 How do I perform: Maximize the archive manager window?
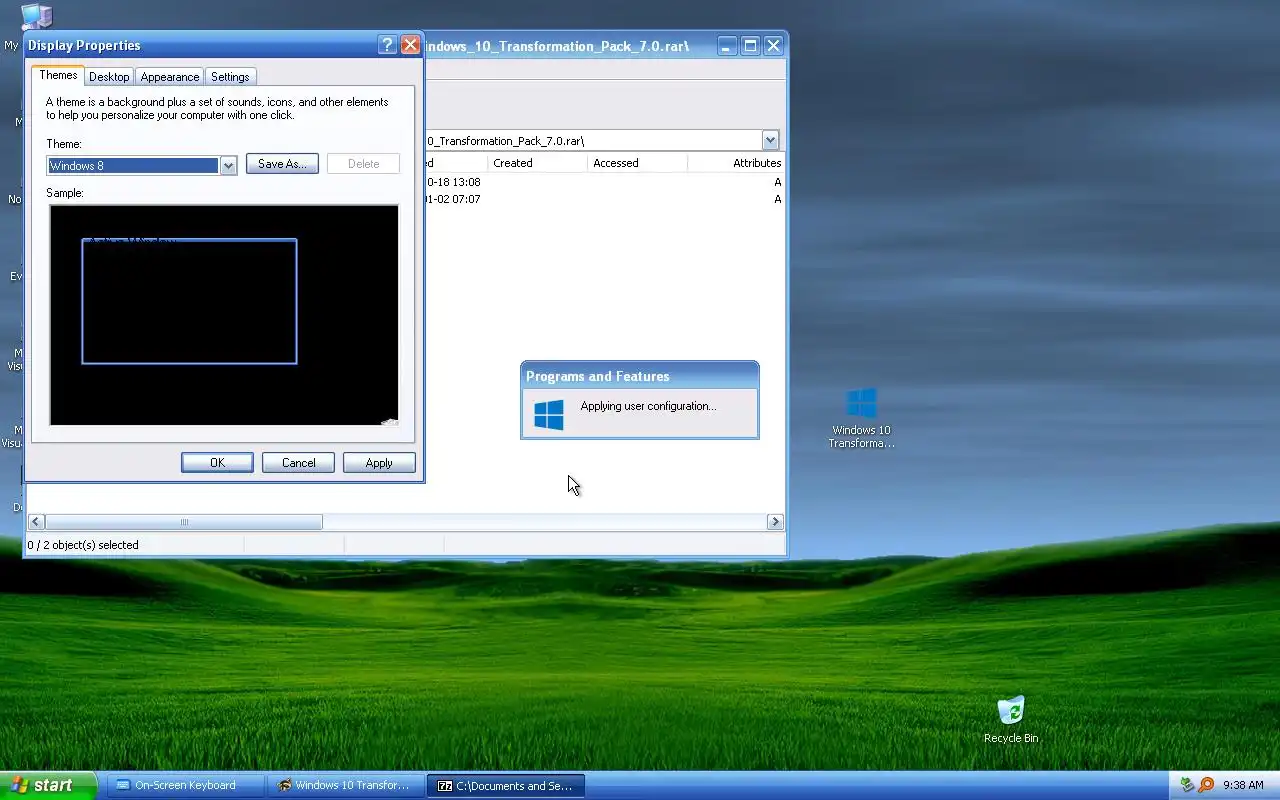[750, 46]
